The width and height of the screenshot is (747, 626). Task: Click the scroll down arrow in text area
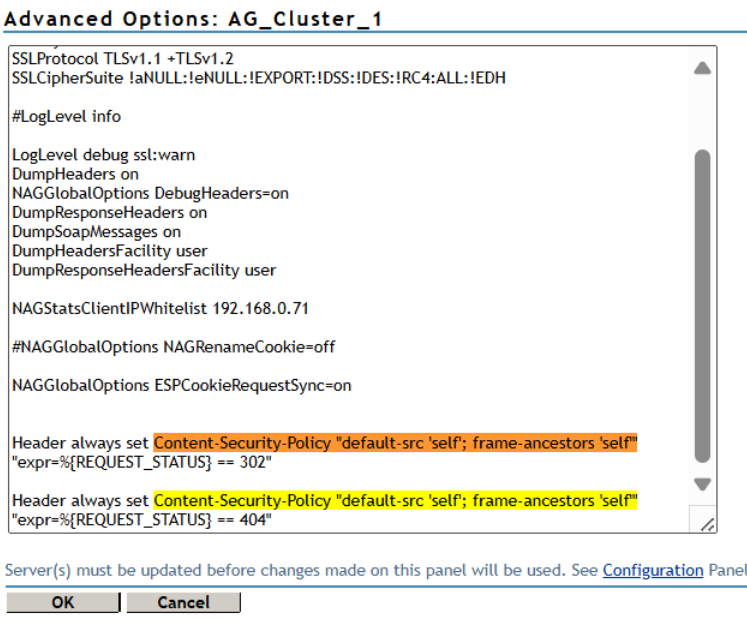pos(702,484)
